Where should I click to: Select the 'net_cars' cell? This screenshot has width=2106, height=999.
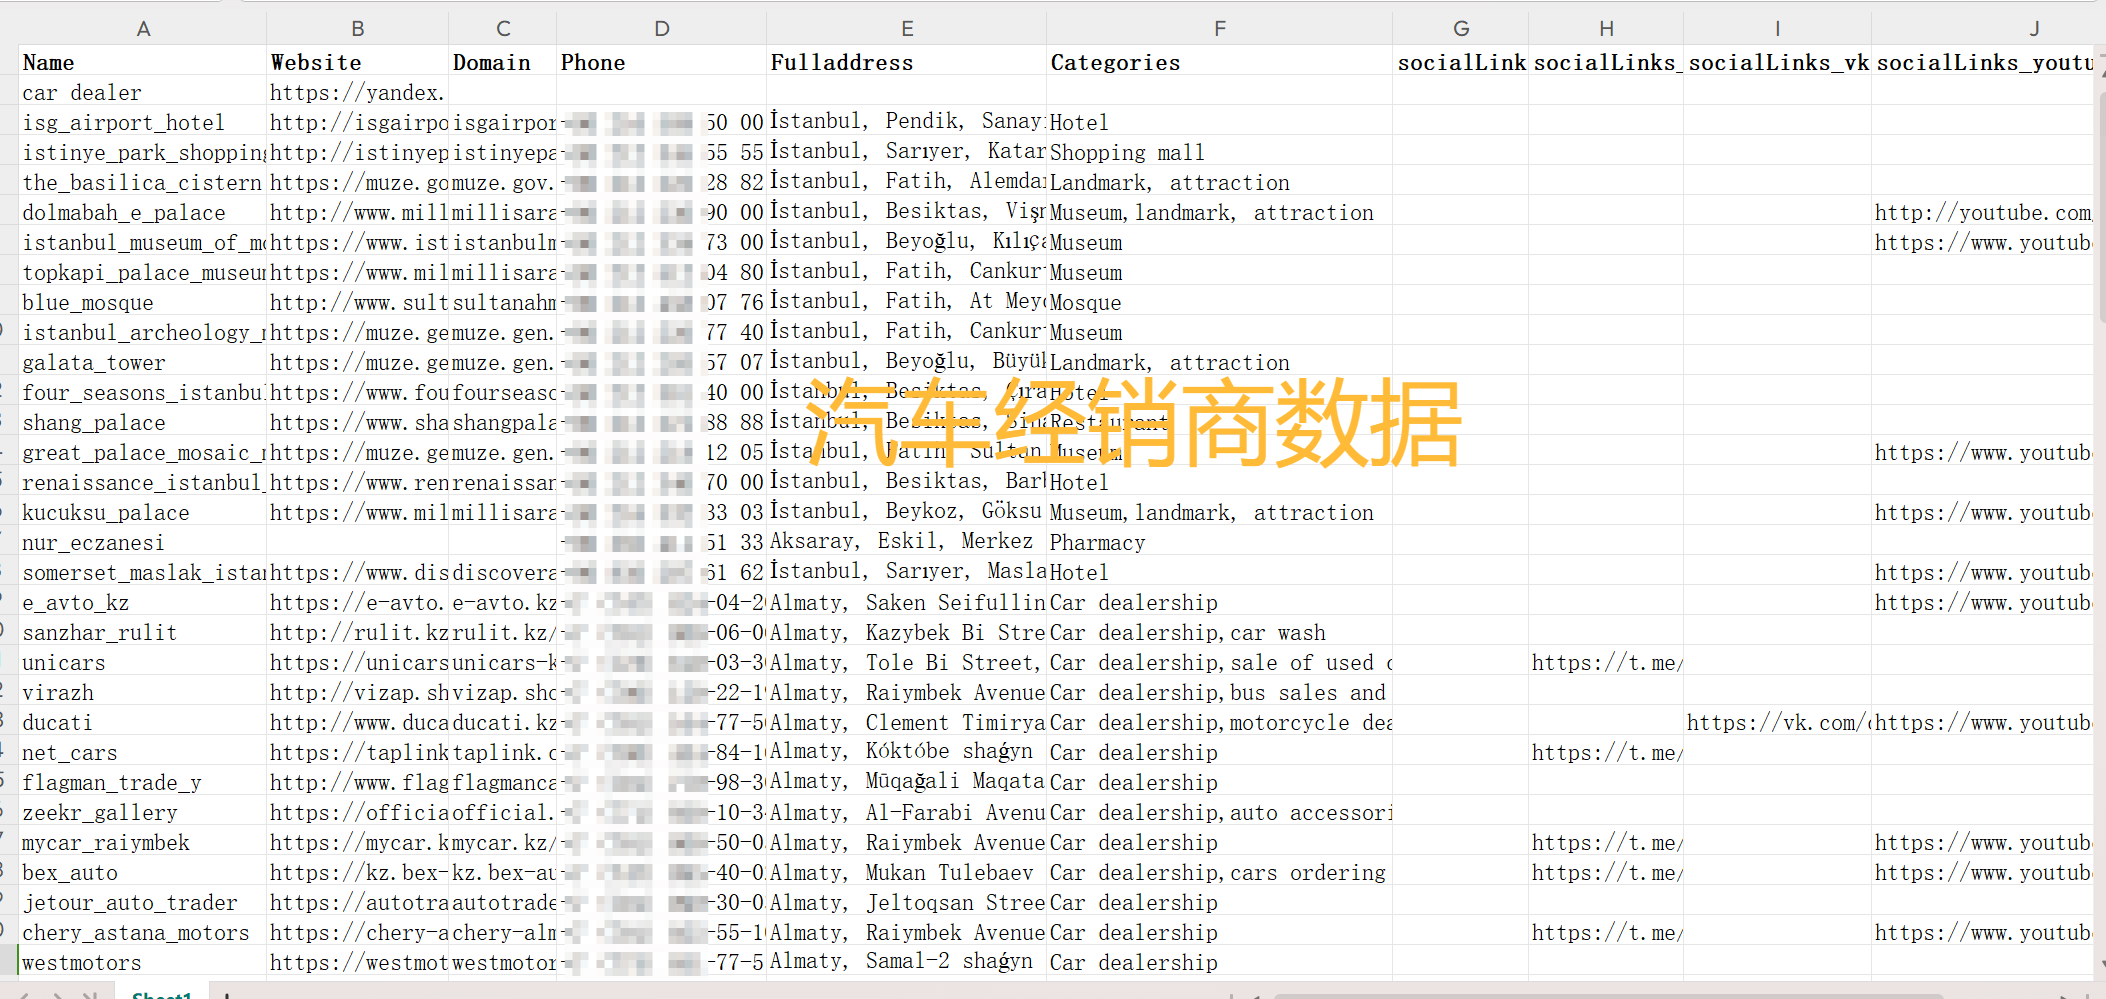tap(143, 752)
